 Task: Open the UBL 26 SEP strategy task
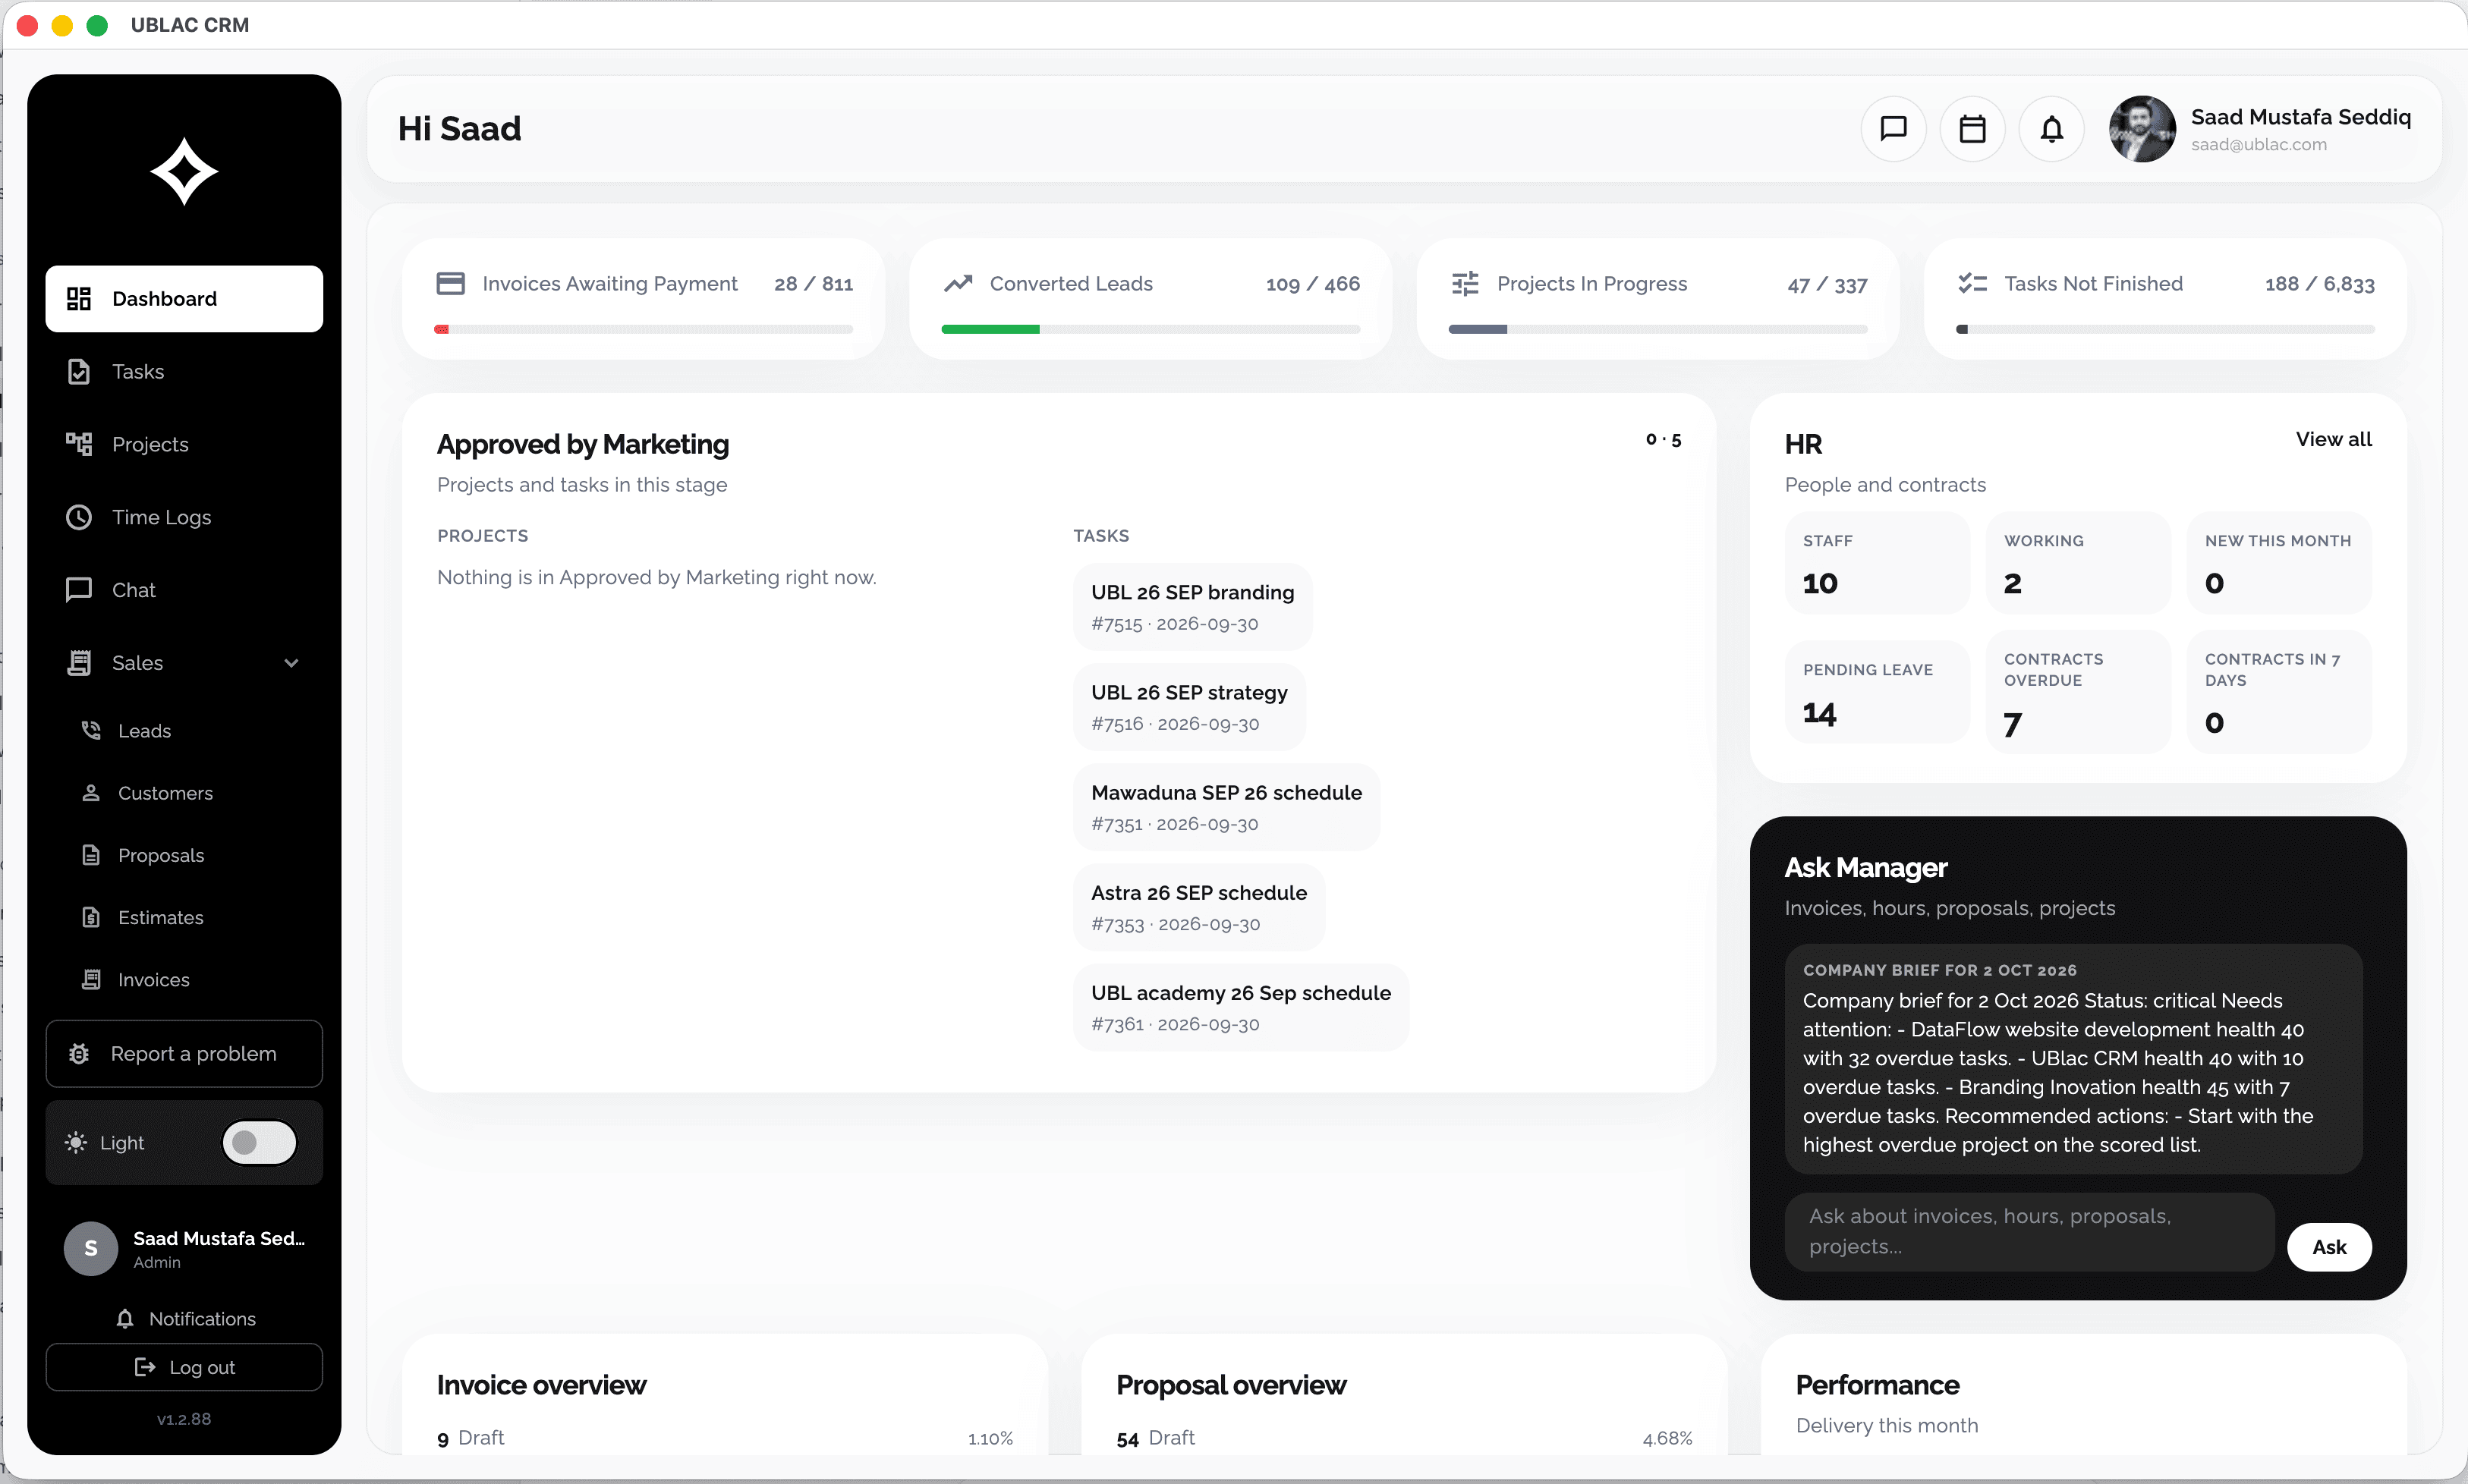pyautogui.click(x=1189, y=707)
